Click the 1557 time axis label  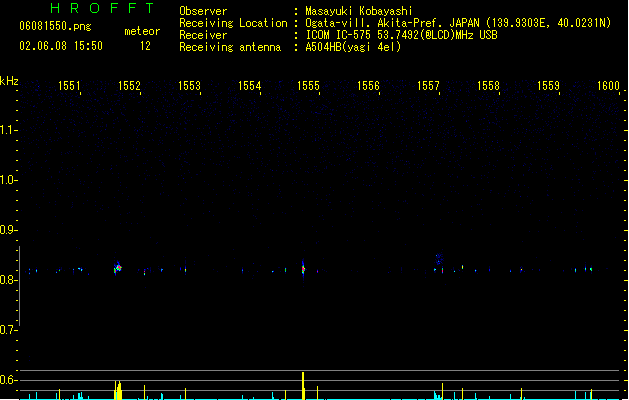[x=428, y=85]
